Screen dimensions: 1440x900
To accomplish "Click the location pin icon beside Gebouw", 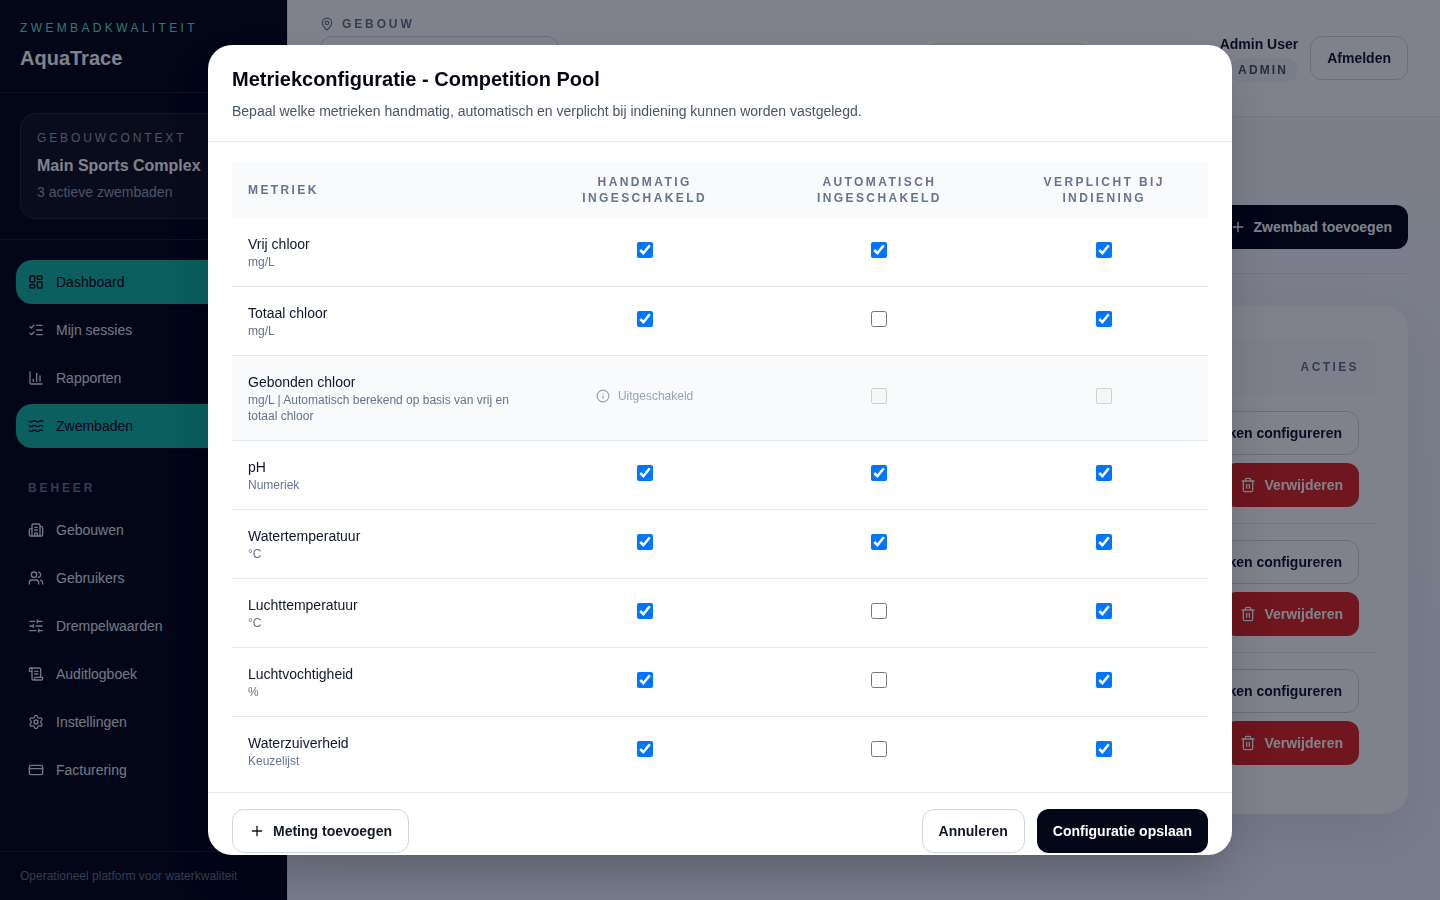I will pos(327,24).
